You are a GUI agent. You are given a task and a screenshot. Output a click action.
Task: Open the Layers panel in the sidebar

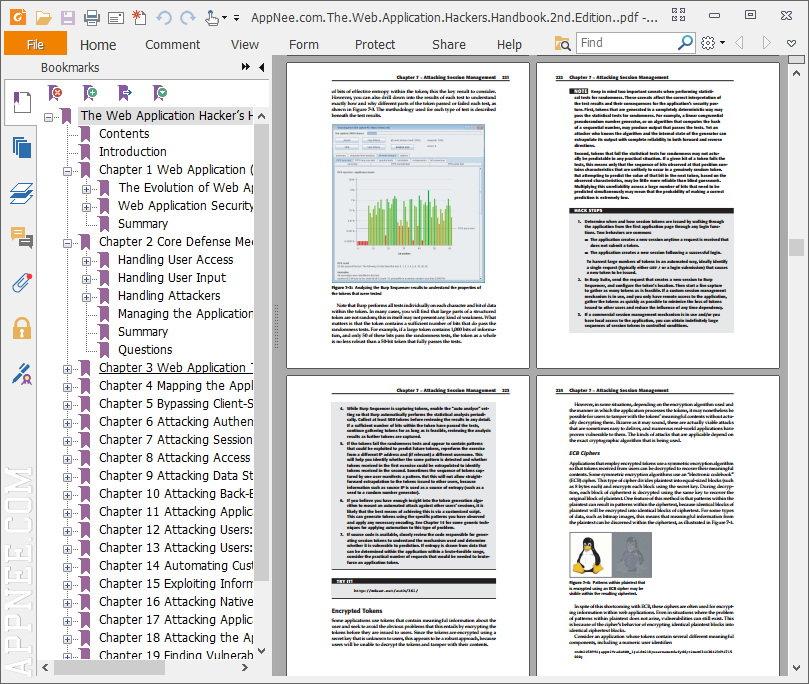tap(22, 193)
